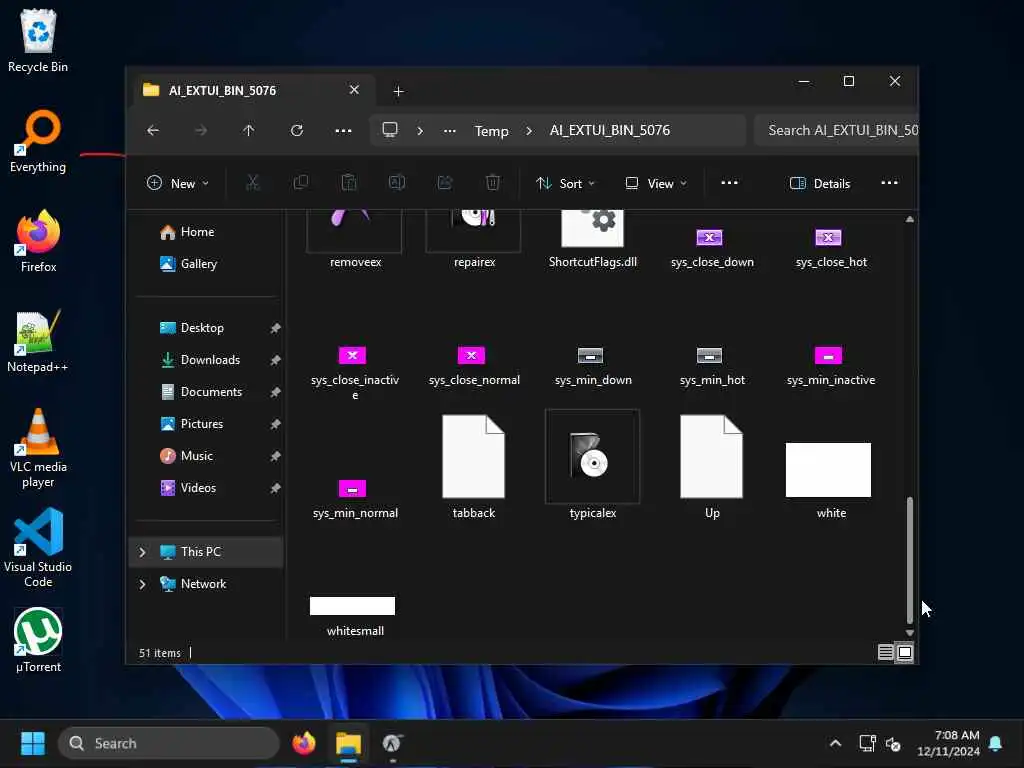
Task: Click the taskbar Search box
Action: [x=168, y=743]
